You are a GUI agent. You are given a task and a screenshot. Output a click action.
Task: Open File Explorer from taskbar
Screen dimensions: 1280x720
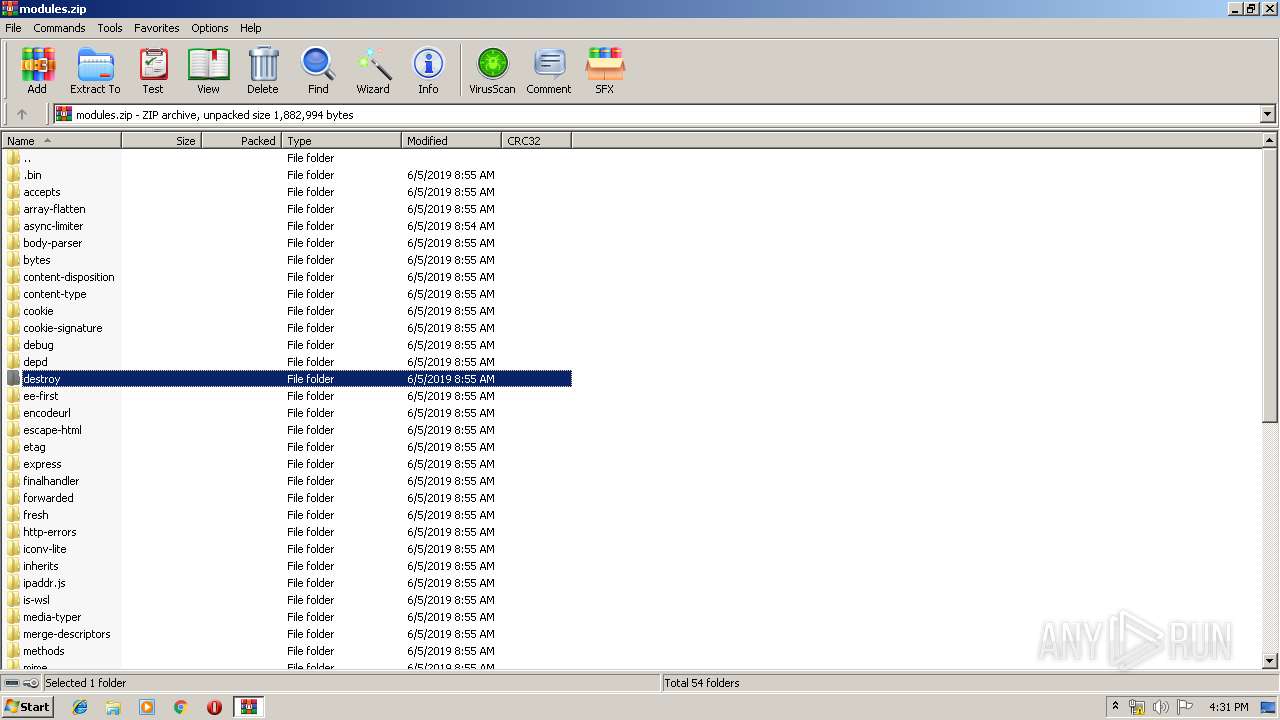(x=113, y=707)
